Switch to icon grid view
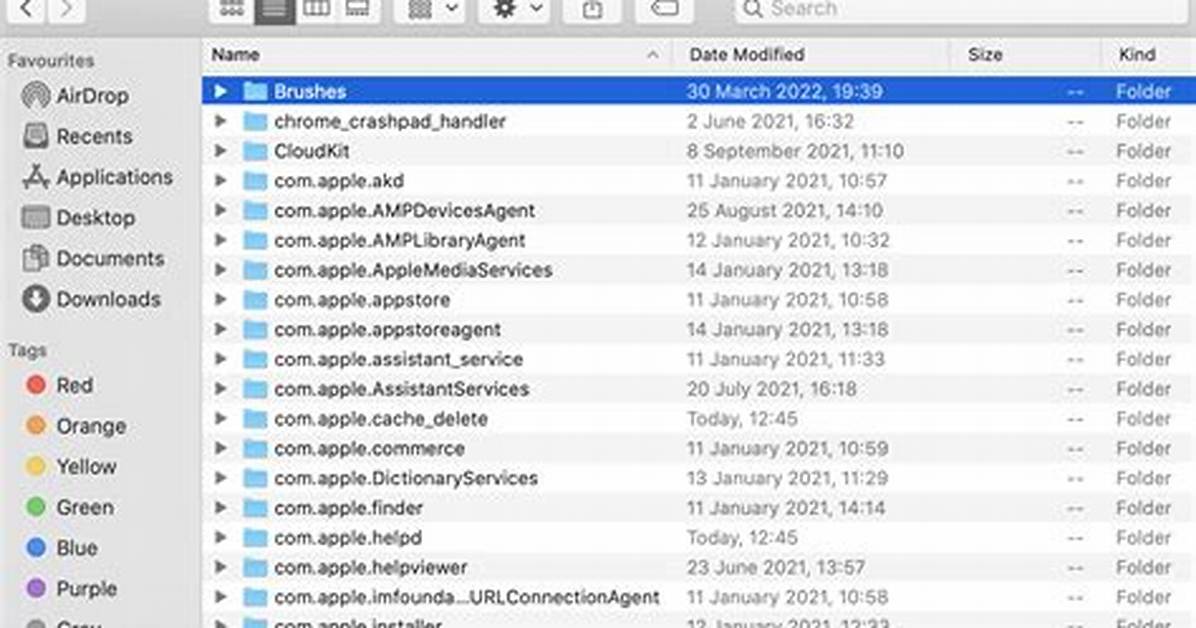 (x=232, y=9)
